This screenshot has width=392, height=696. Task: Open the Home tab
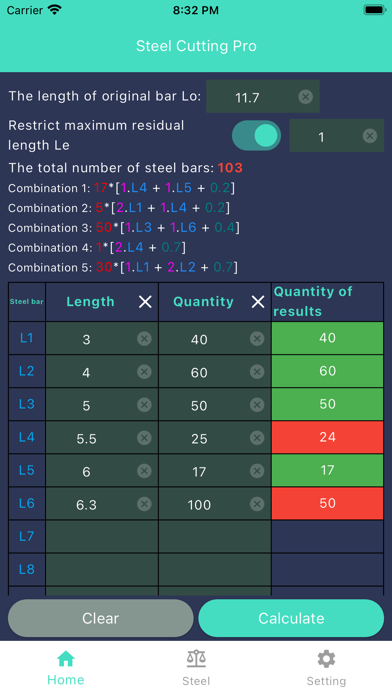pos(66,668)
